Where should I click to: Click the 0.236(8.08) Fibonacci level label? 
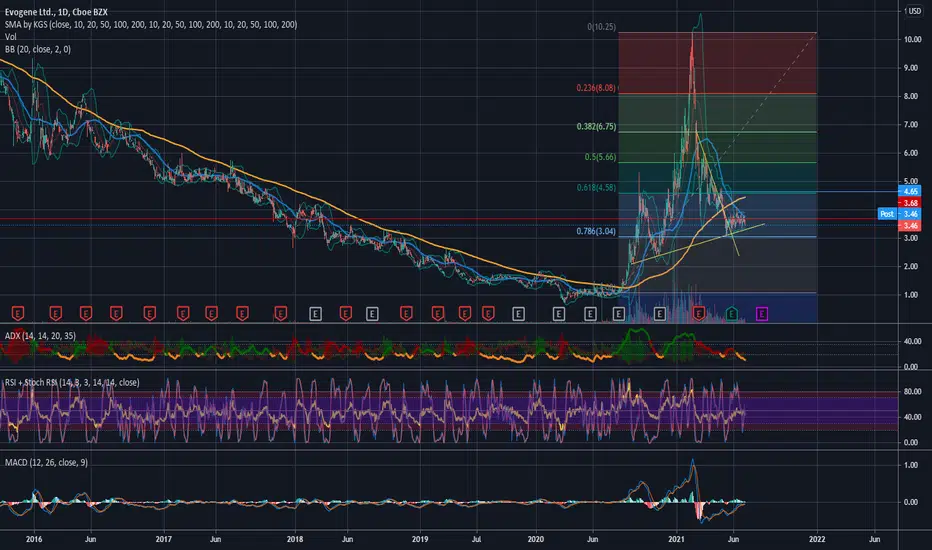point(596,88)
